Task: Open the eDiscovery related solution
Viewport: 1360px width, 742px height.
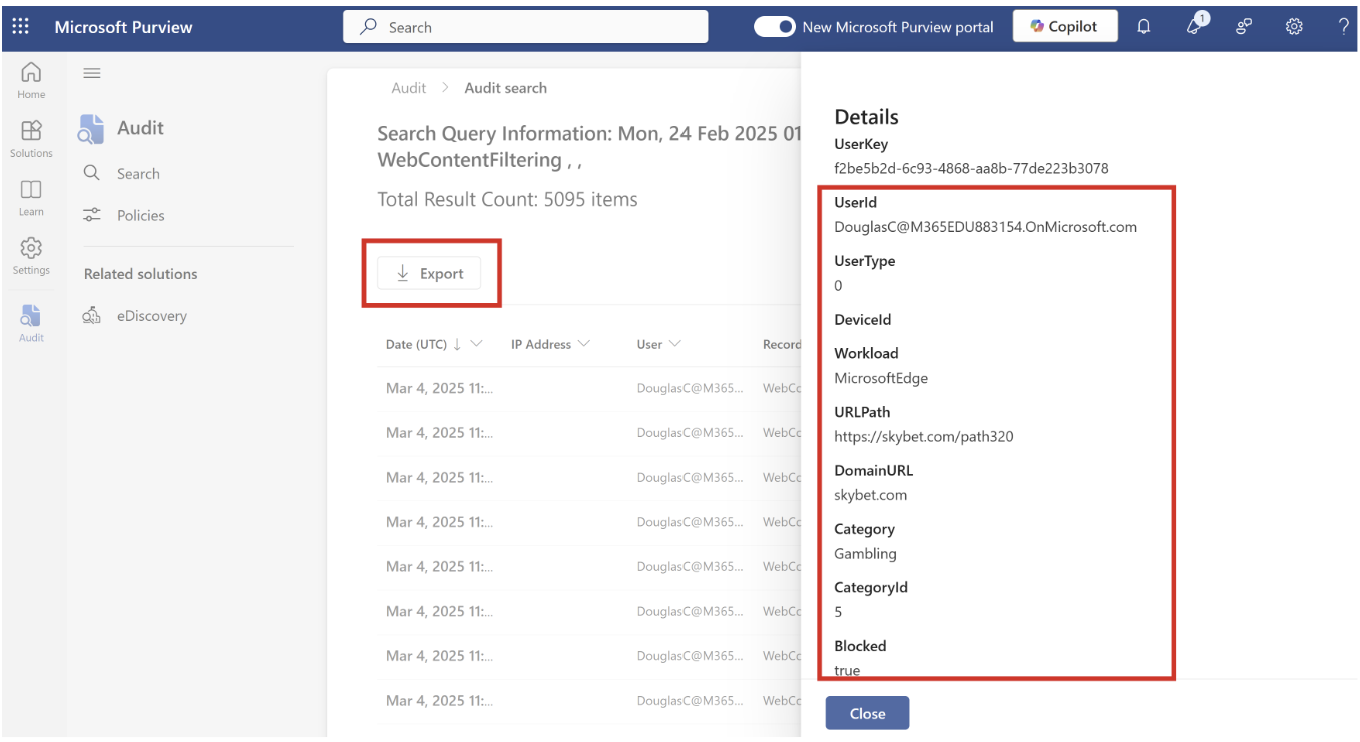Action: click(x=152, y=315)
